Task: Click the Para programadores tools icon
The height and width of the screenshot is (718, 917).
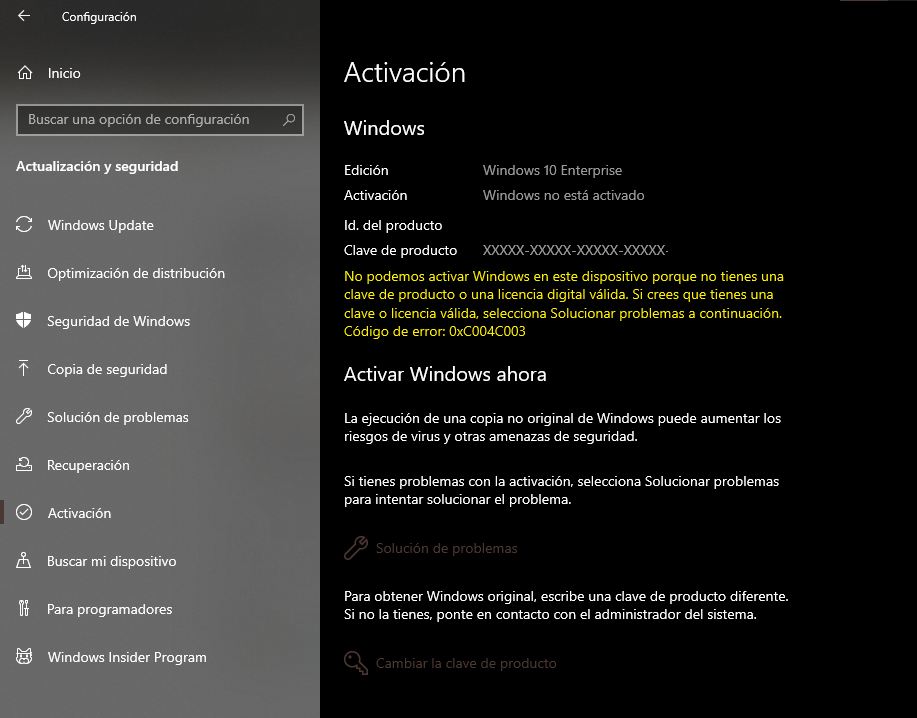Action: (24, 608)
